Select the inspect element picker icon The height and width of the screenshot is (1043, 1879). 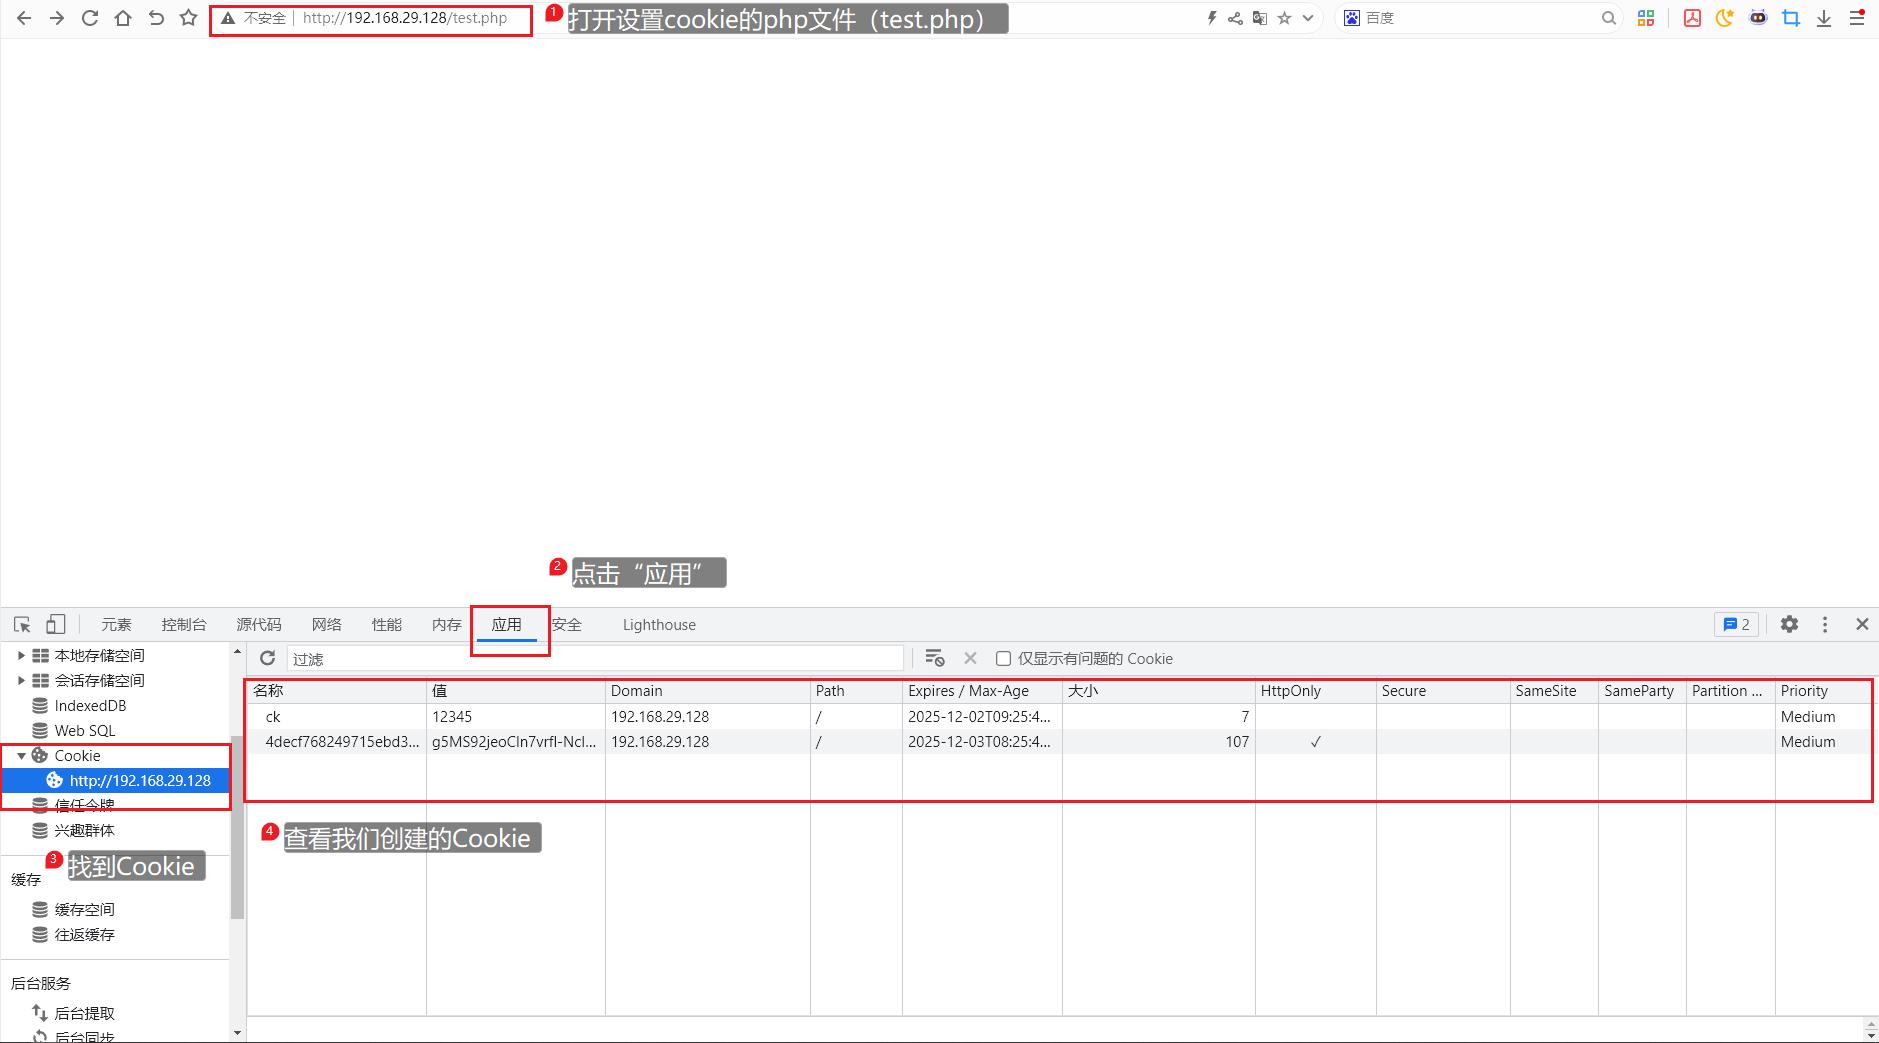point(22,624)
